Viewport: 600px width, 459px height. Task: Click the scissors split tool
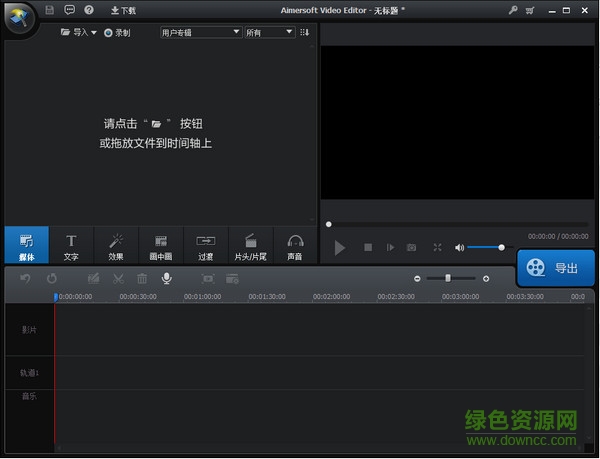click(118, 278)
